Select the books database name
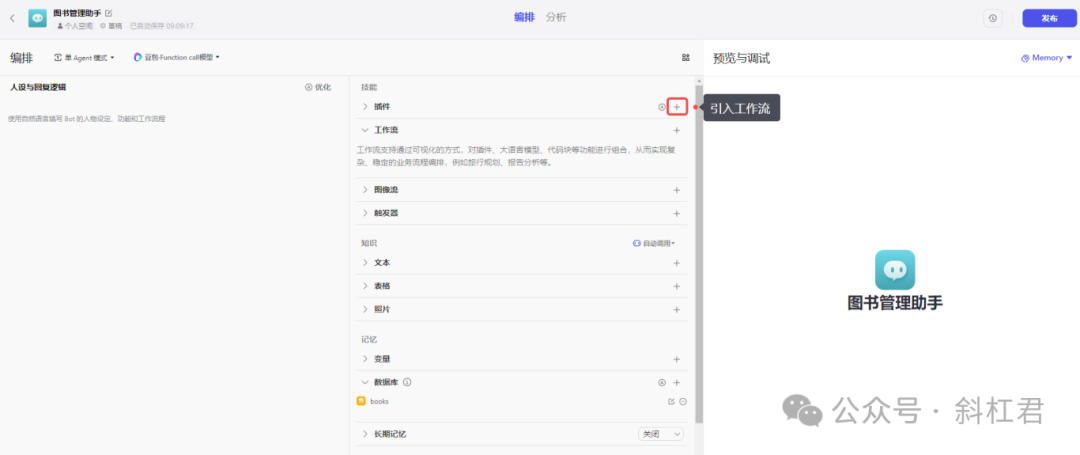Screen dimensions: 1080x455 380,401
